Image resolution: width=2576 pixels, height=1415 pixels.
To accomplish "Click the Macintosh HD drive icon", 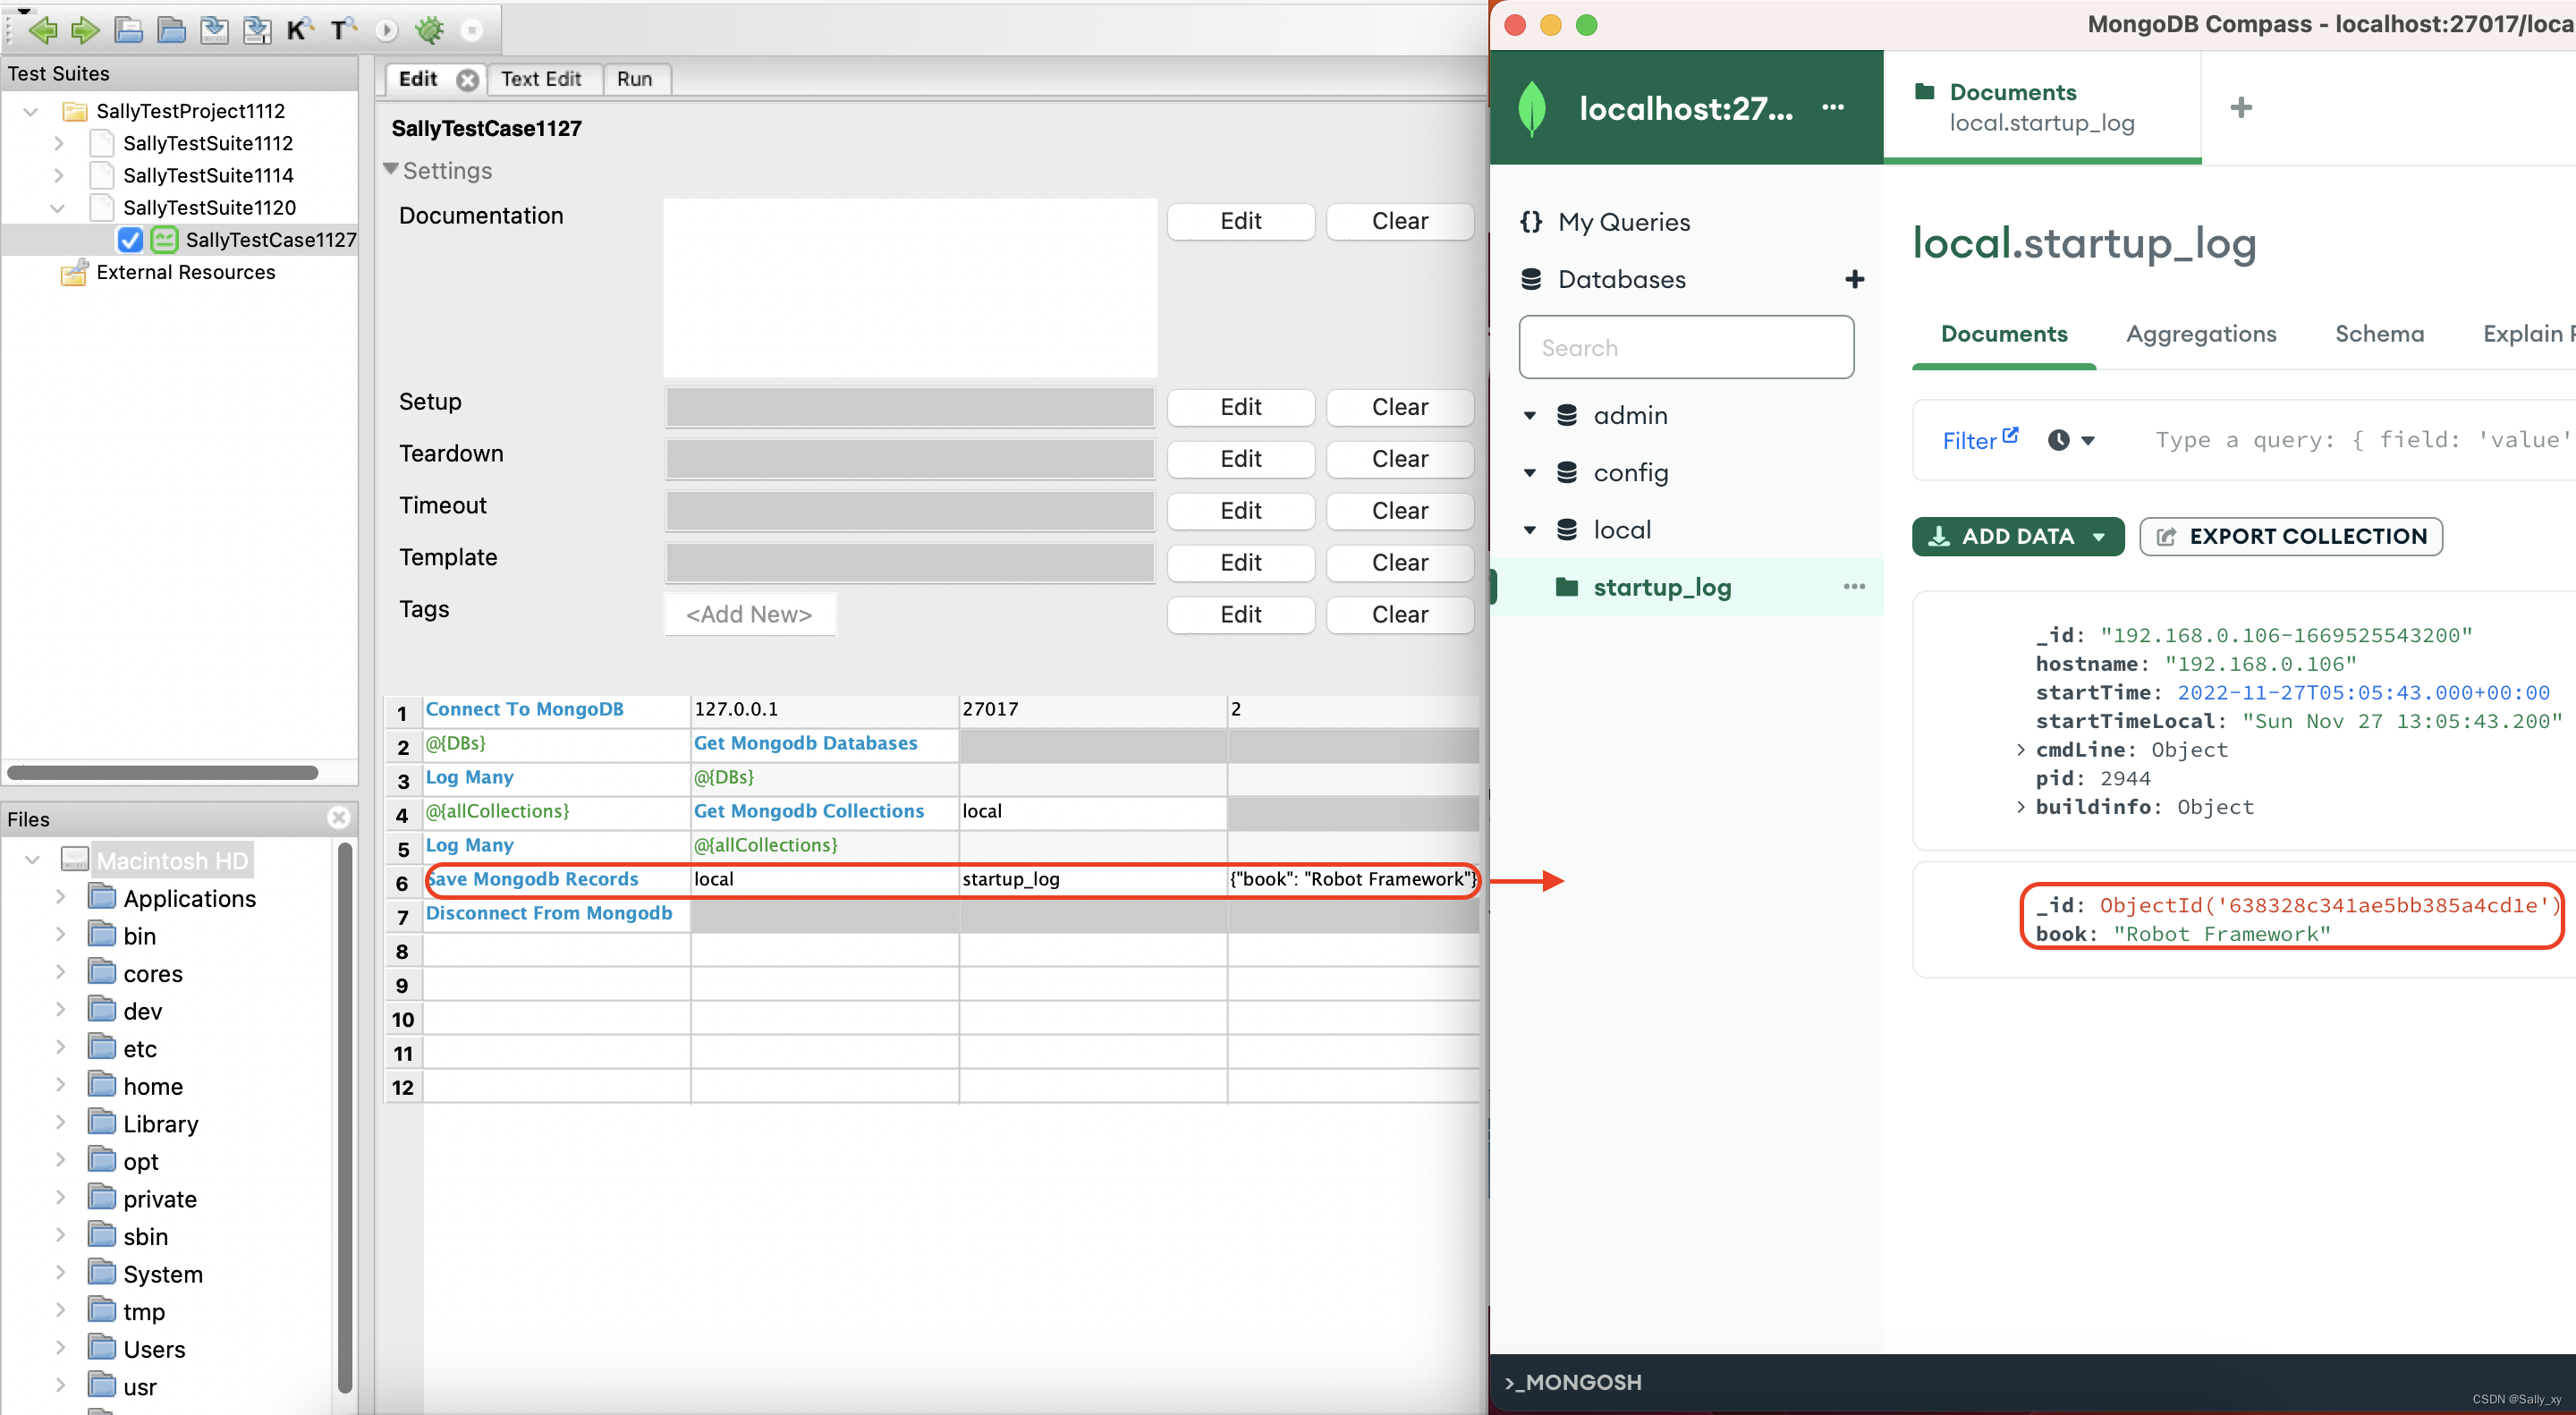I will pos(75,859).
